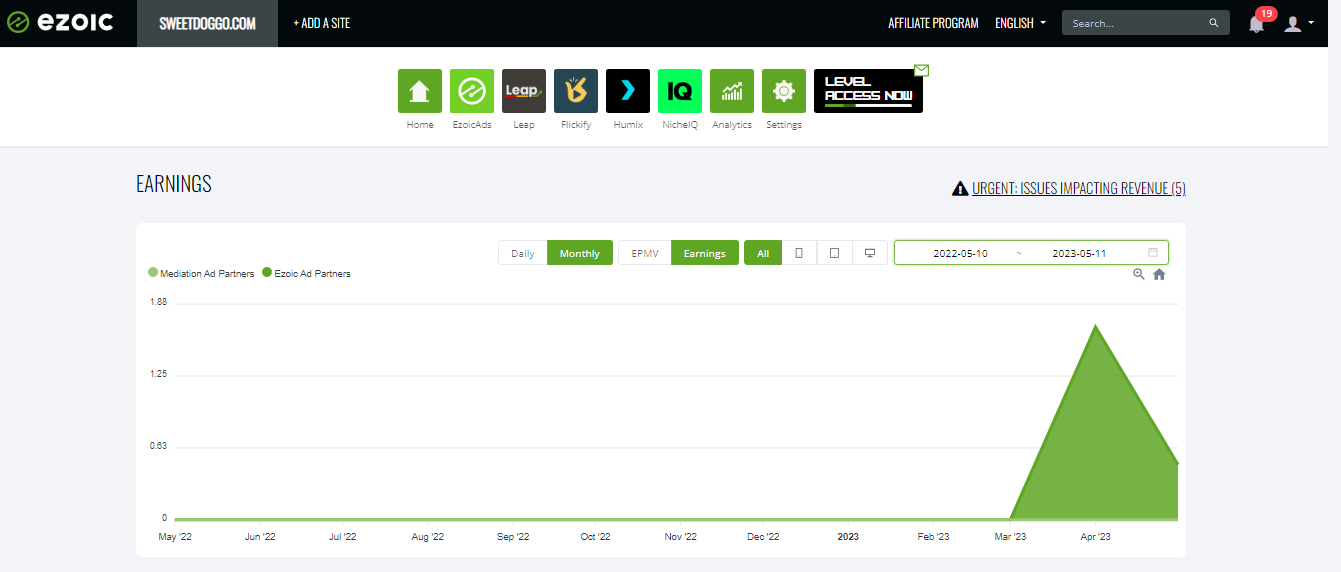Open the Flickify app icon
This screenshot has width=1341, height=572.
[576, 91]
